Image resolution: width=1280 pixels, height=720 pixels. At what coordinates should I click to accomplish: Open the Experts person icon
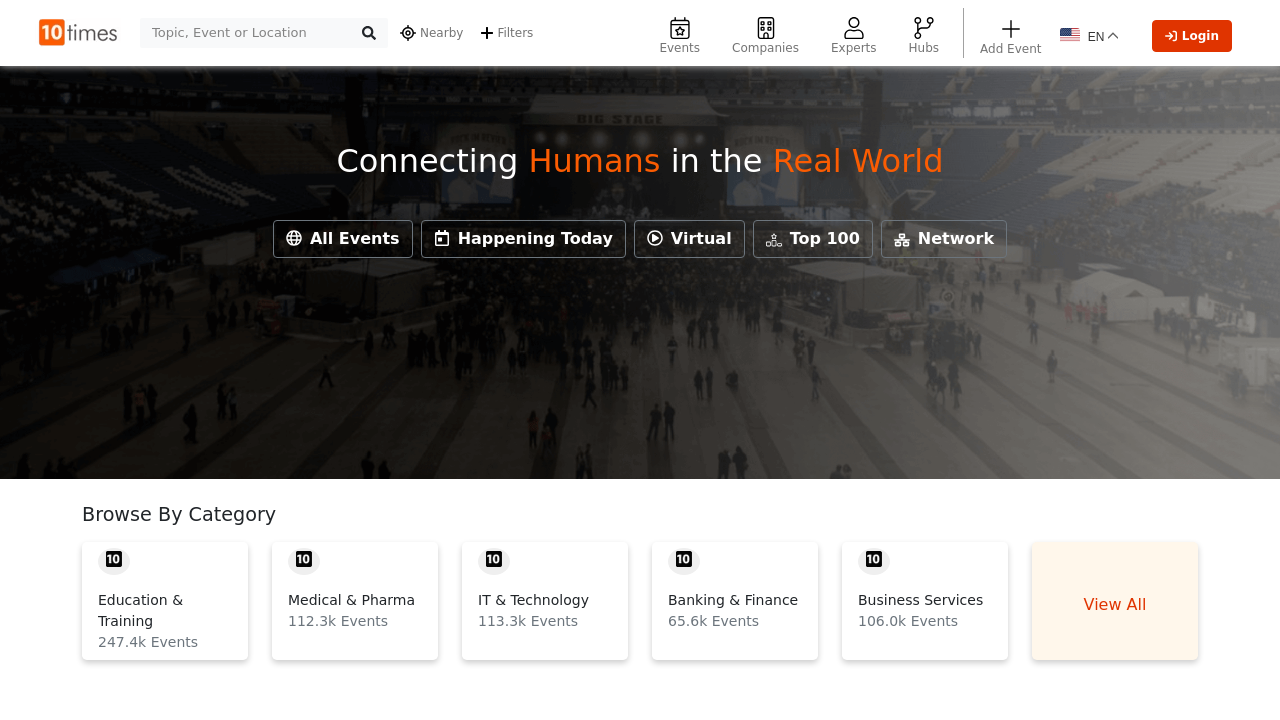[x=854, y=28]
